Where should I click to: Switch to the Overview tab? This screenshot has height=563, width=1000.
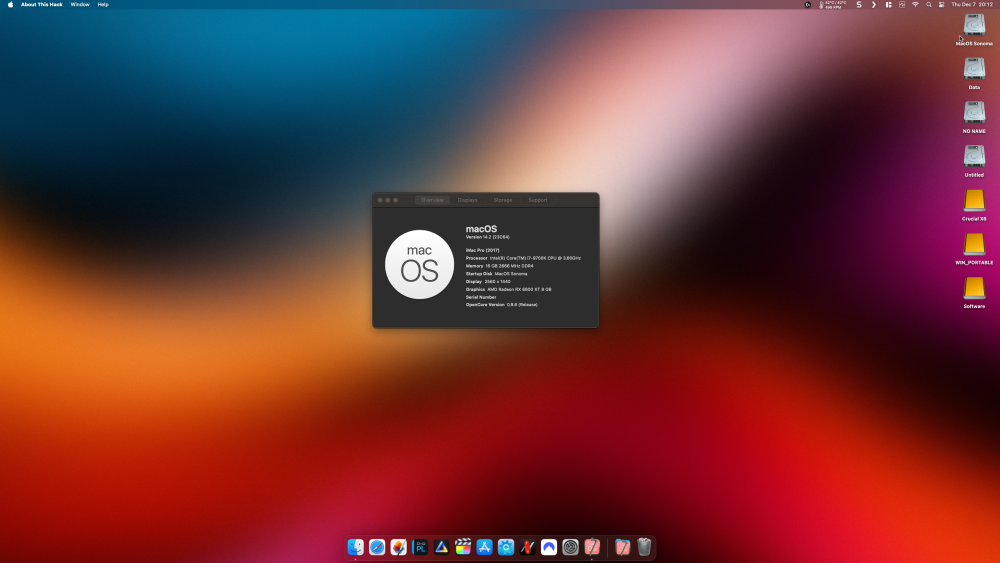click(x=432, y=200)
